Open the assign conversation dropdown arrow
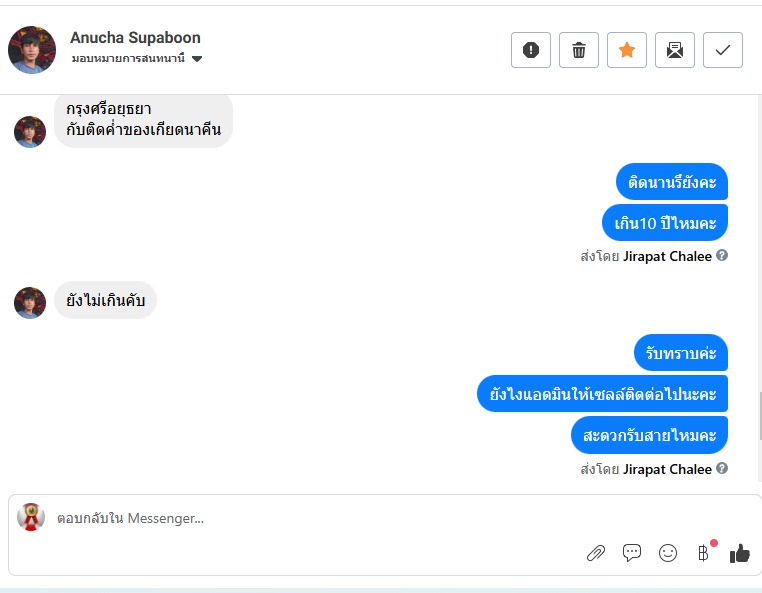Viewport: 762px width, 593px height. click(197, 59)
